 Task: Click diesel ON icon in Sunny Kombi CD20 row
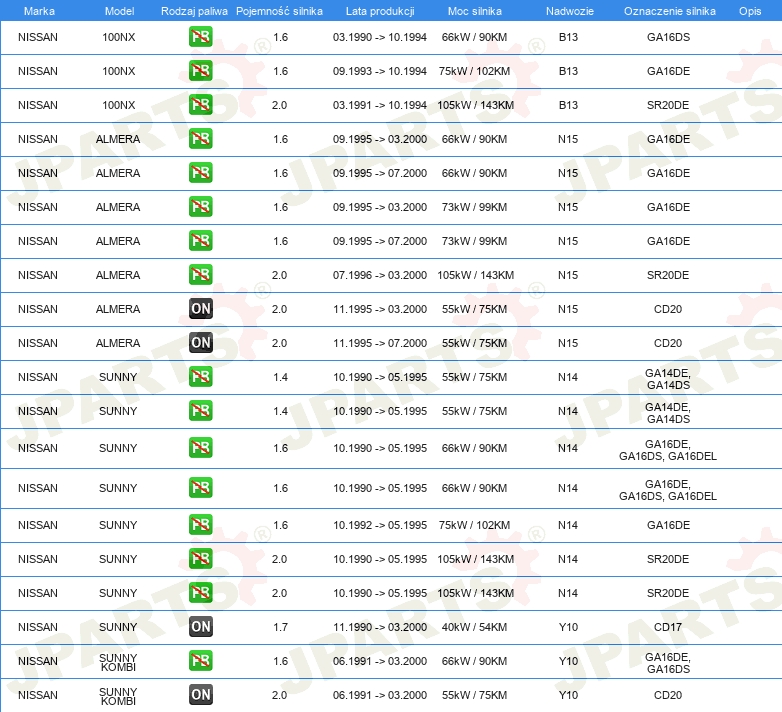point(201,695)
